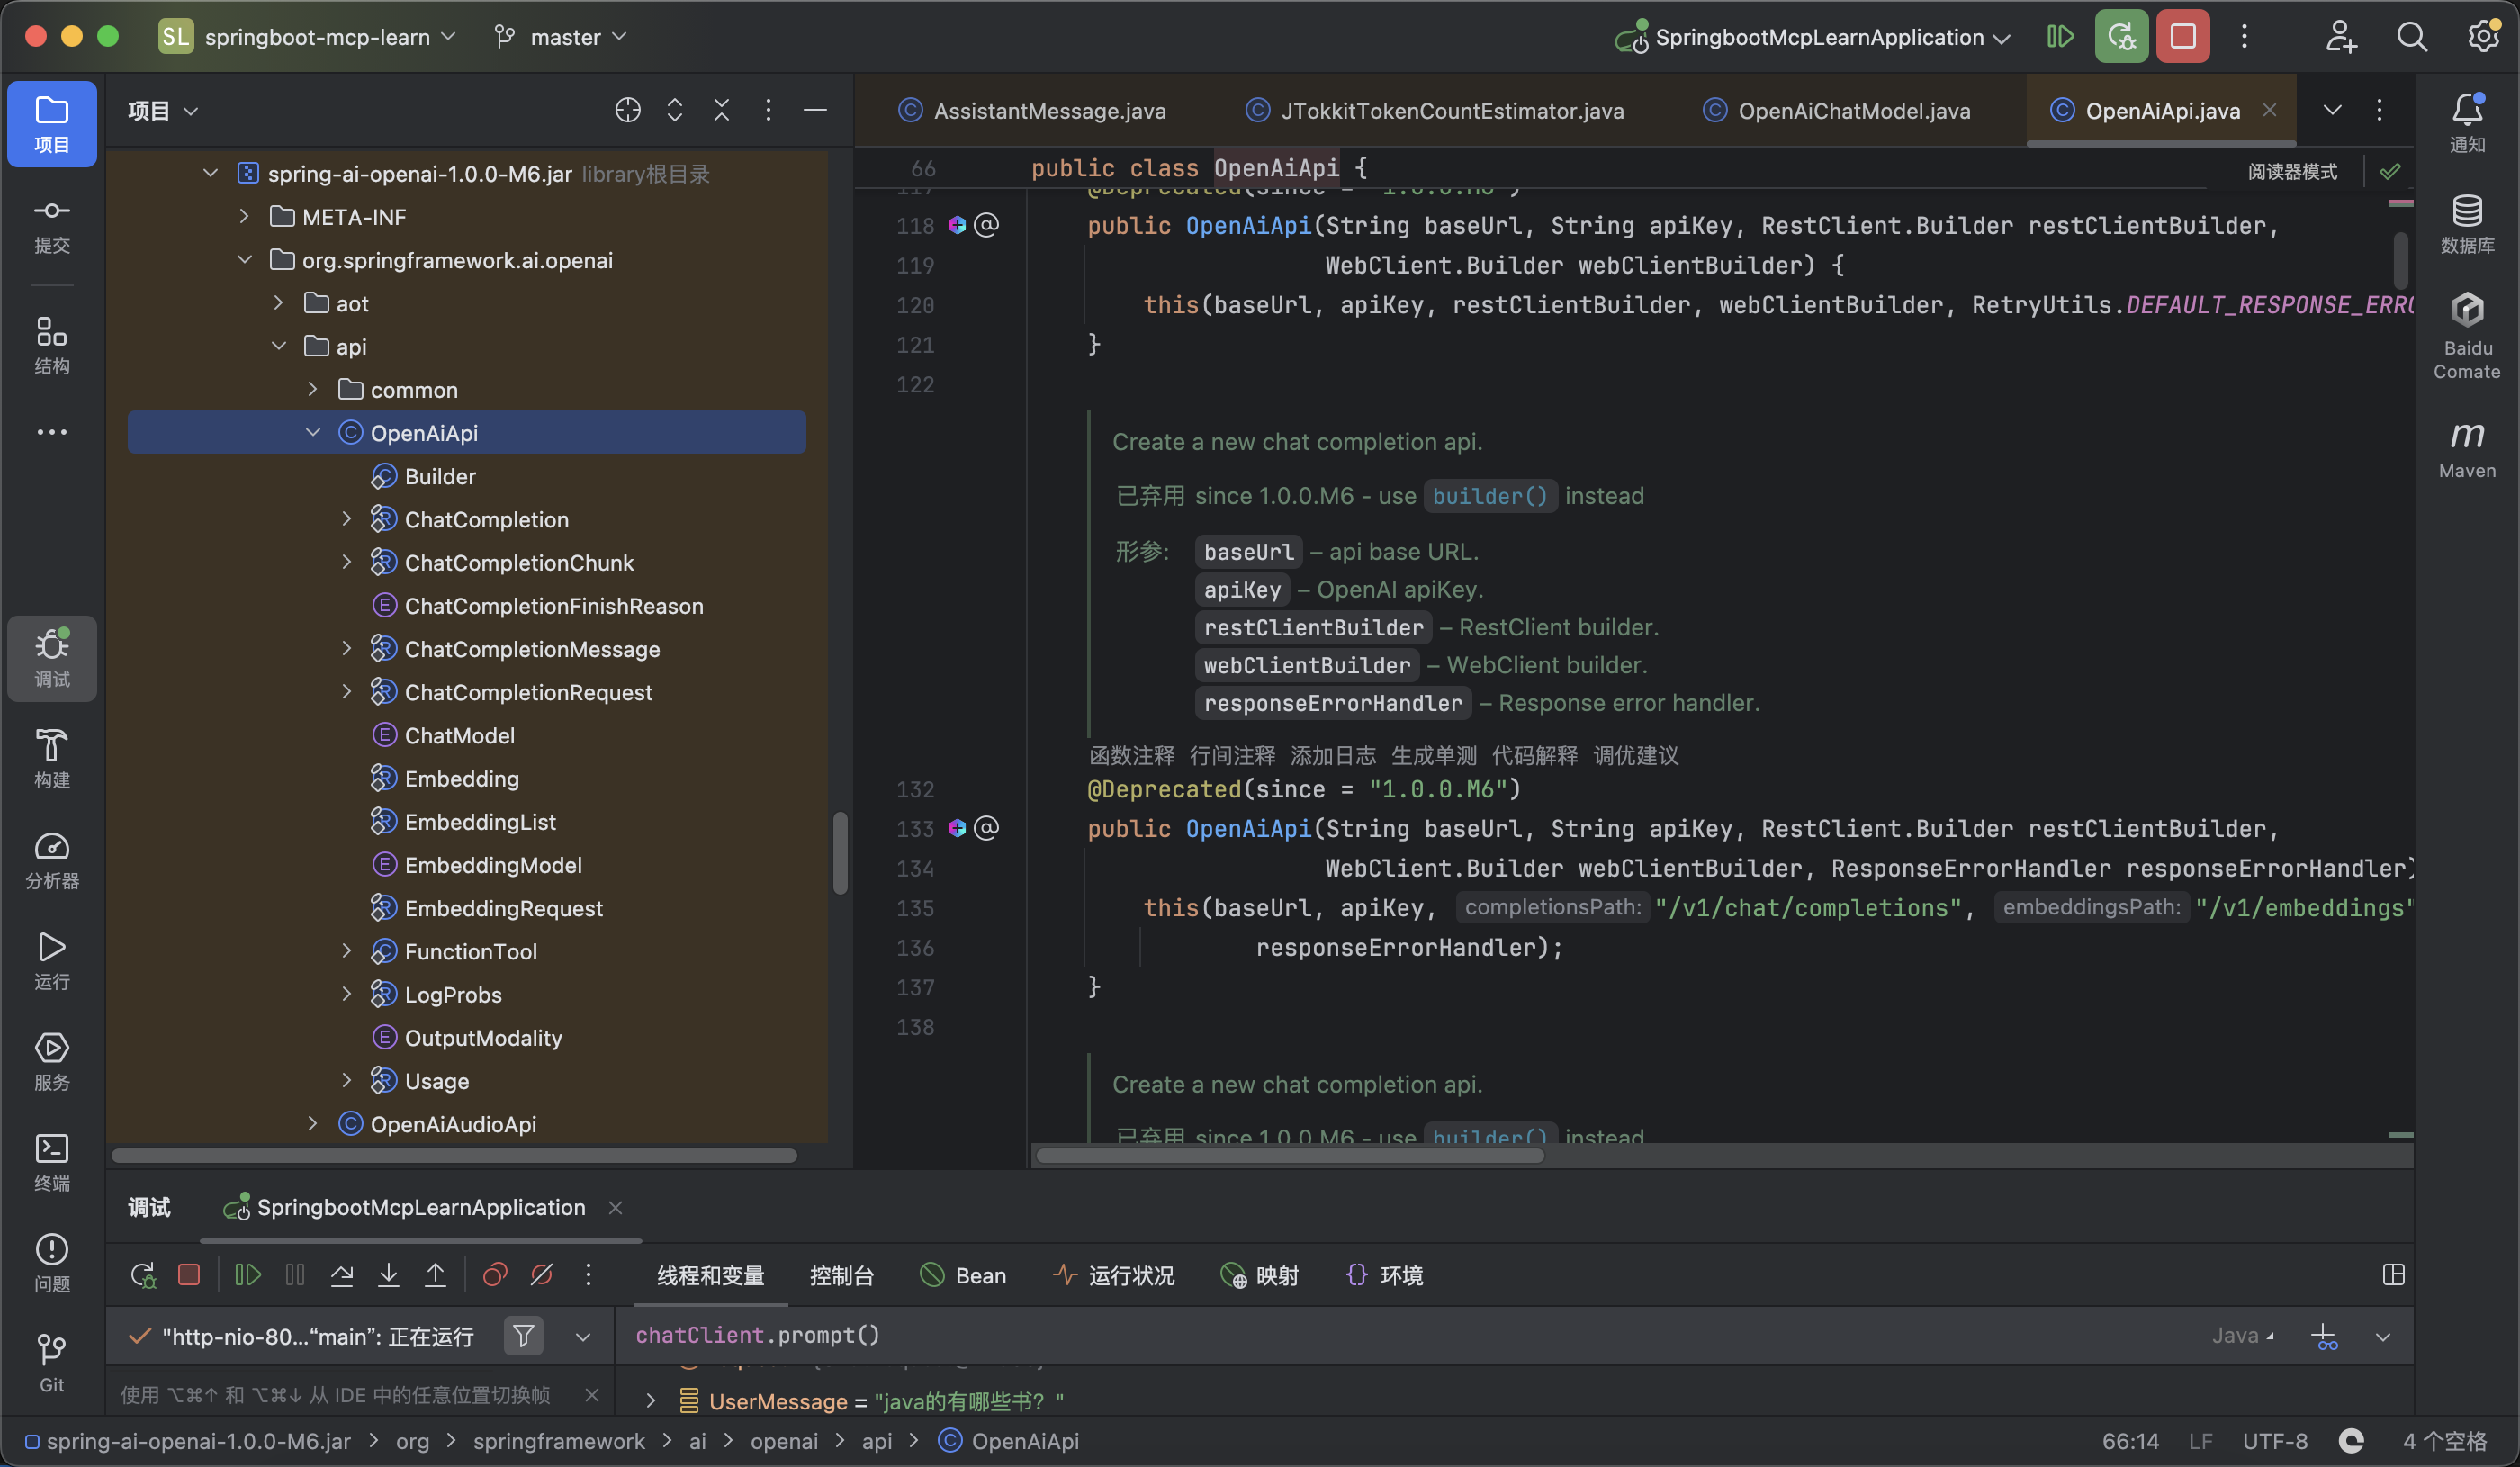
Task: Toggle debug panel layout settings icon
Action: tap(2393, 1275)
